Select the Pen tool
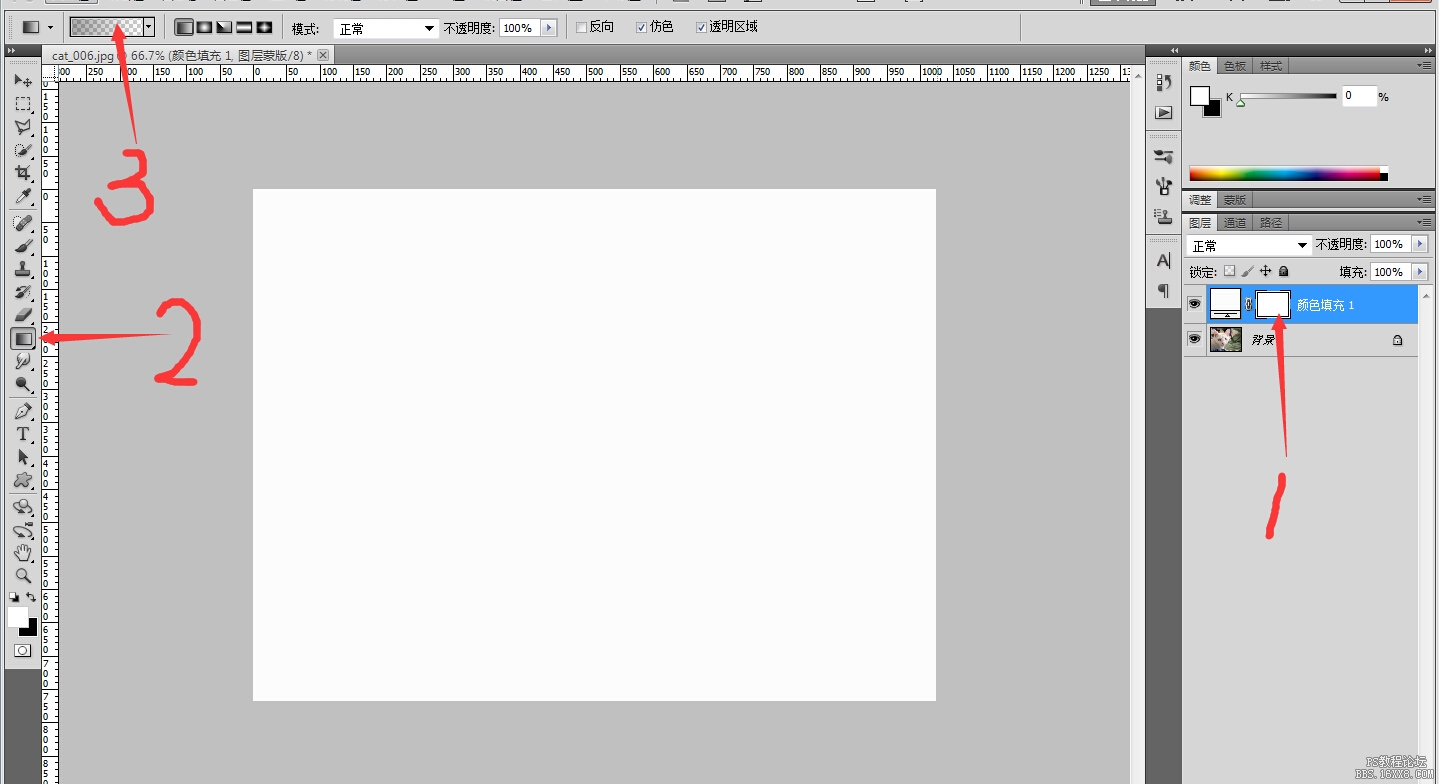 (23, 411)
